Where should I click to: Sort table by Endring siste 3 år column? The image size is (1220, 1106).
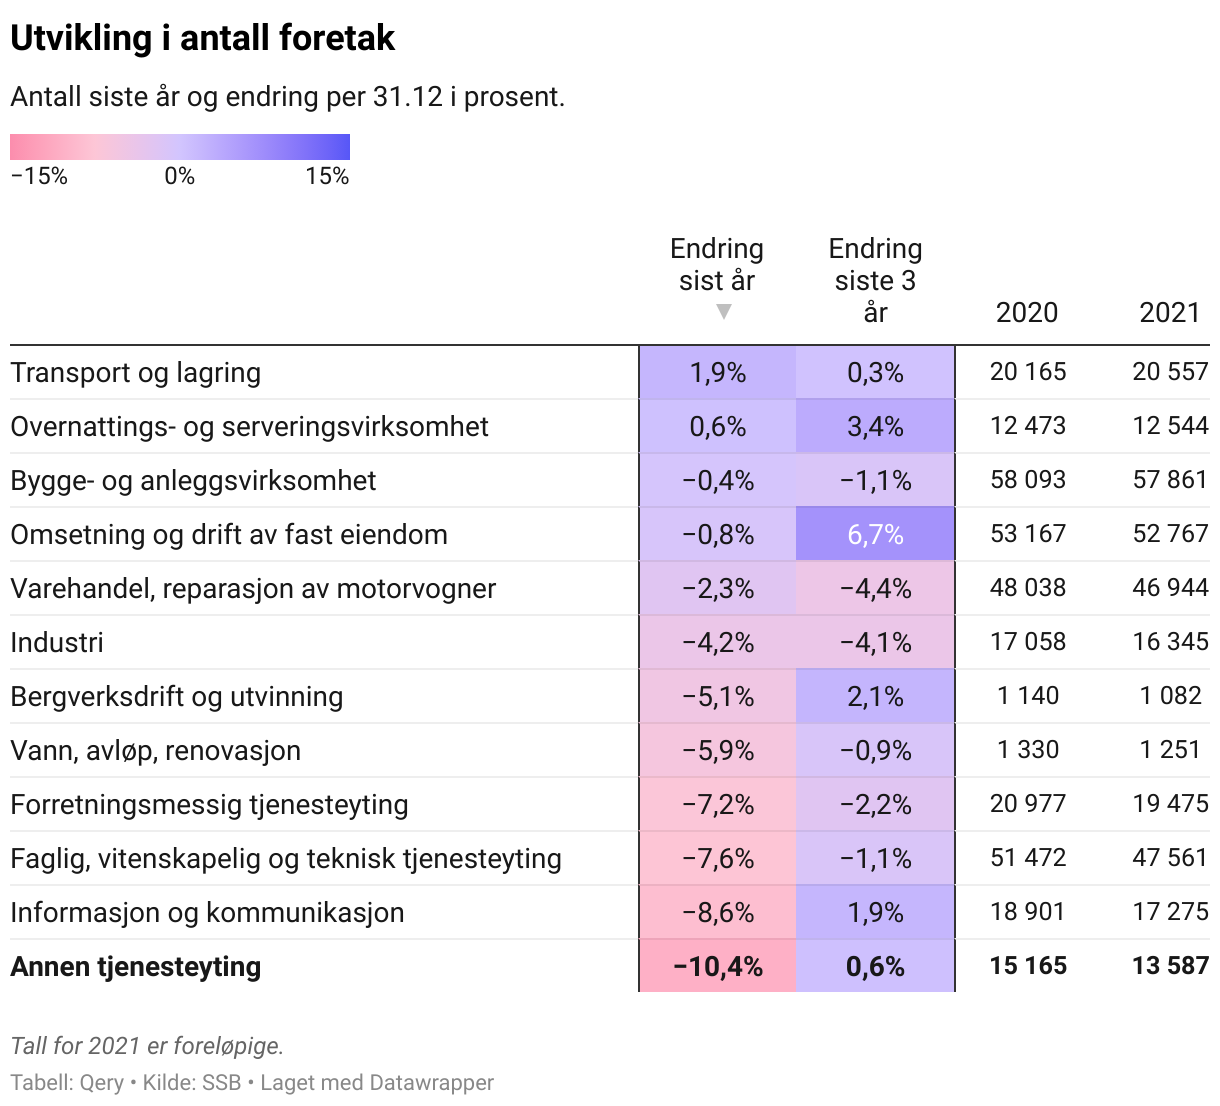875,280
